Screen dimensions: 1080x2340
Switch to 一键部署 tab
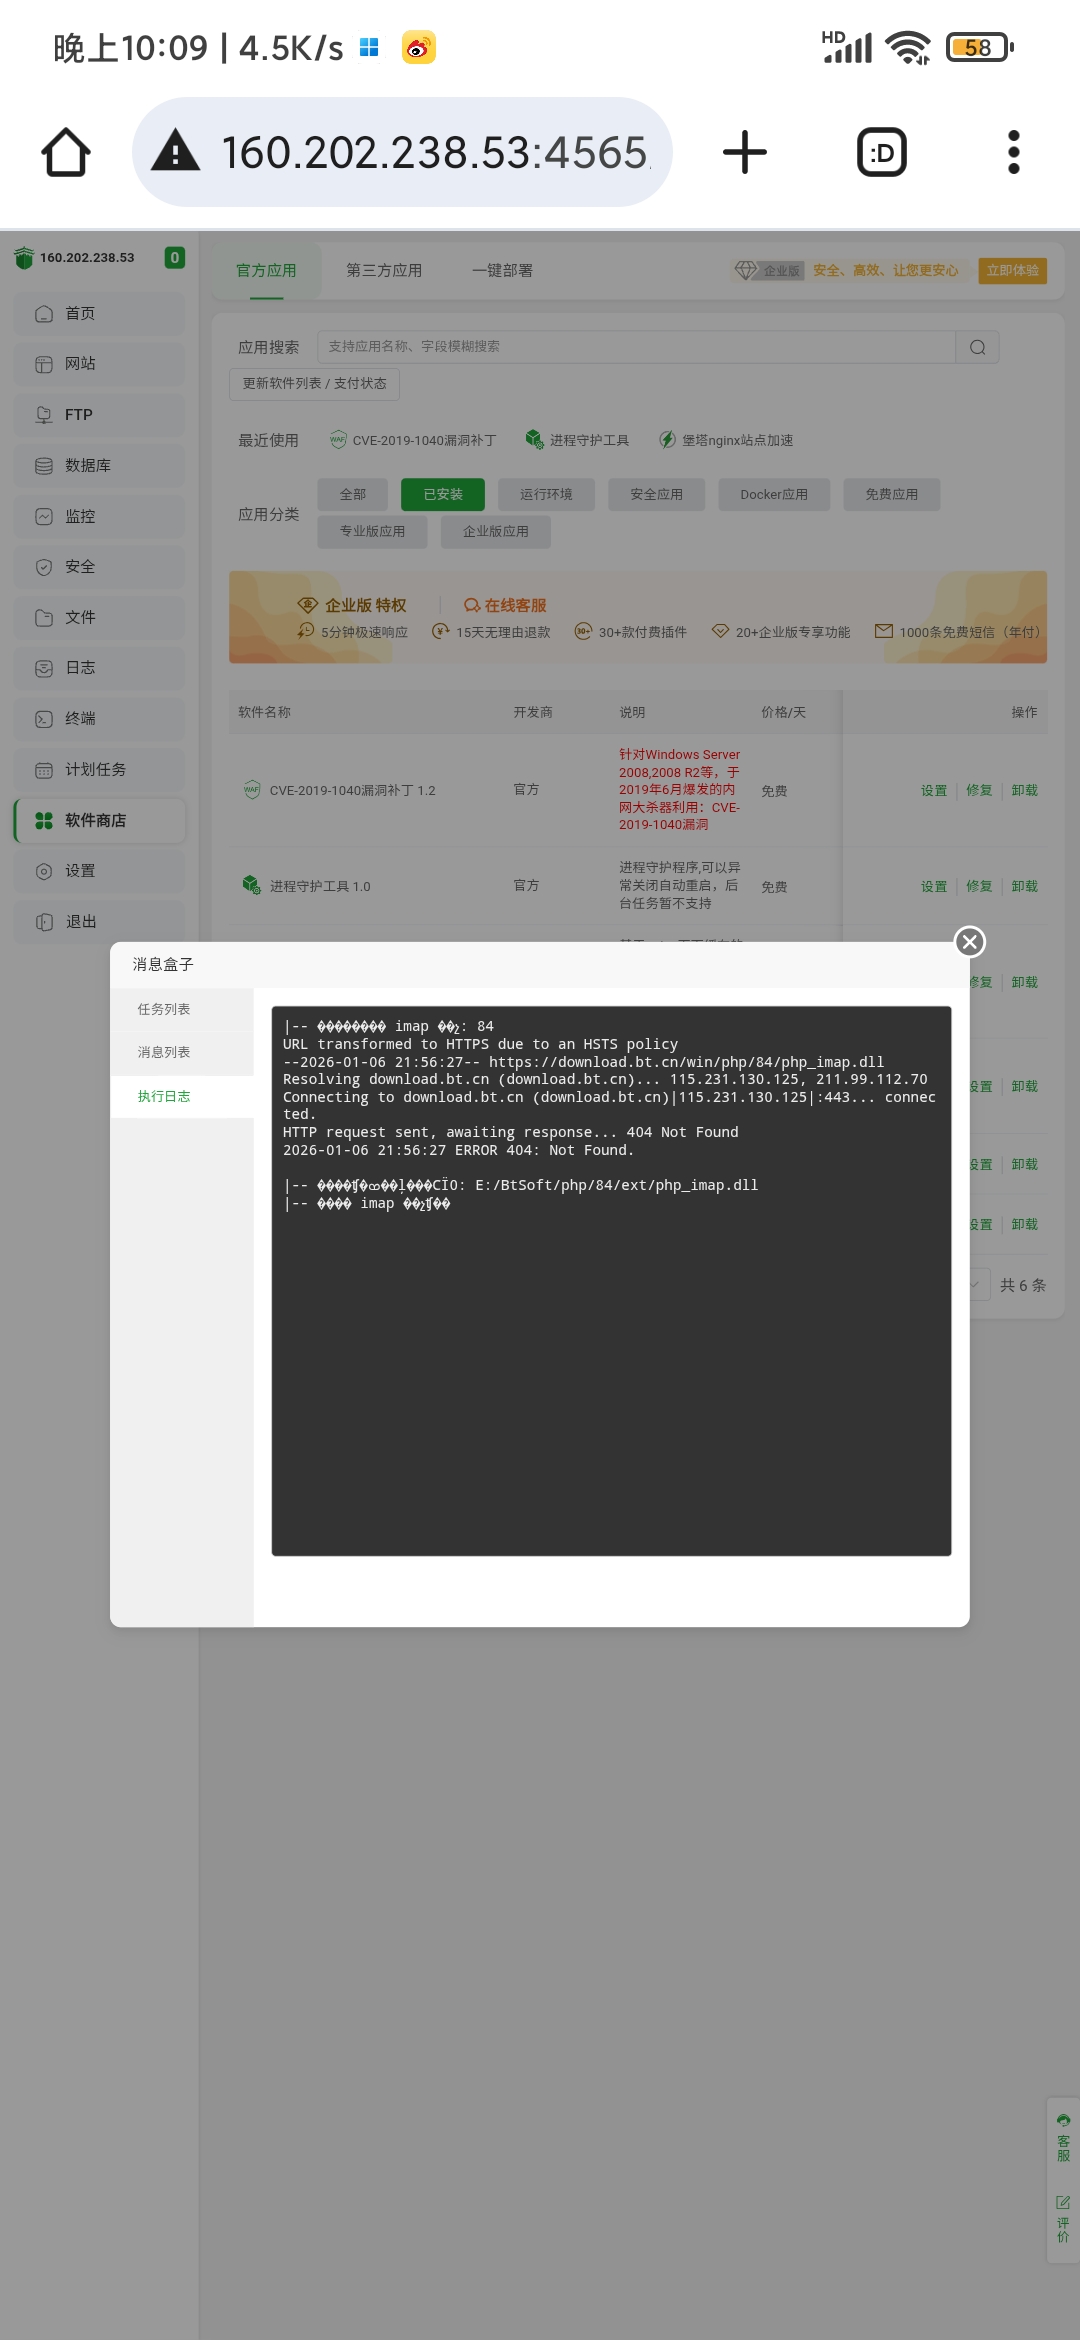tap(502, 271)
